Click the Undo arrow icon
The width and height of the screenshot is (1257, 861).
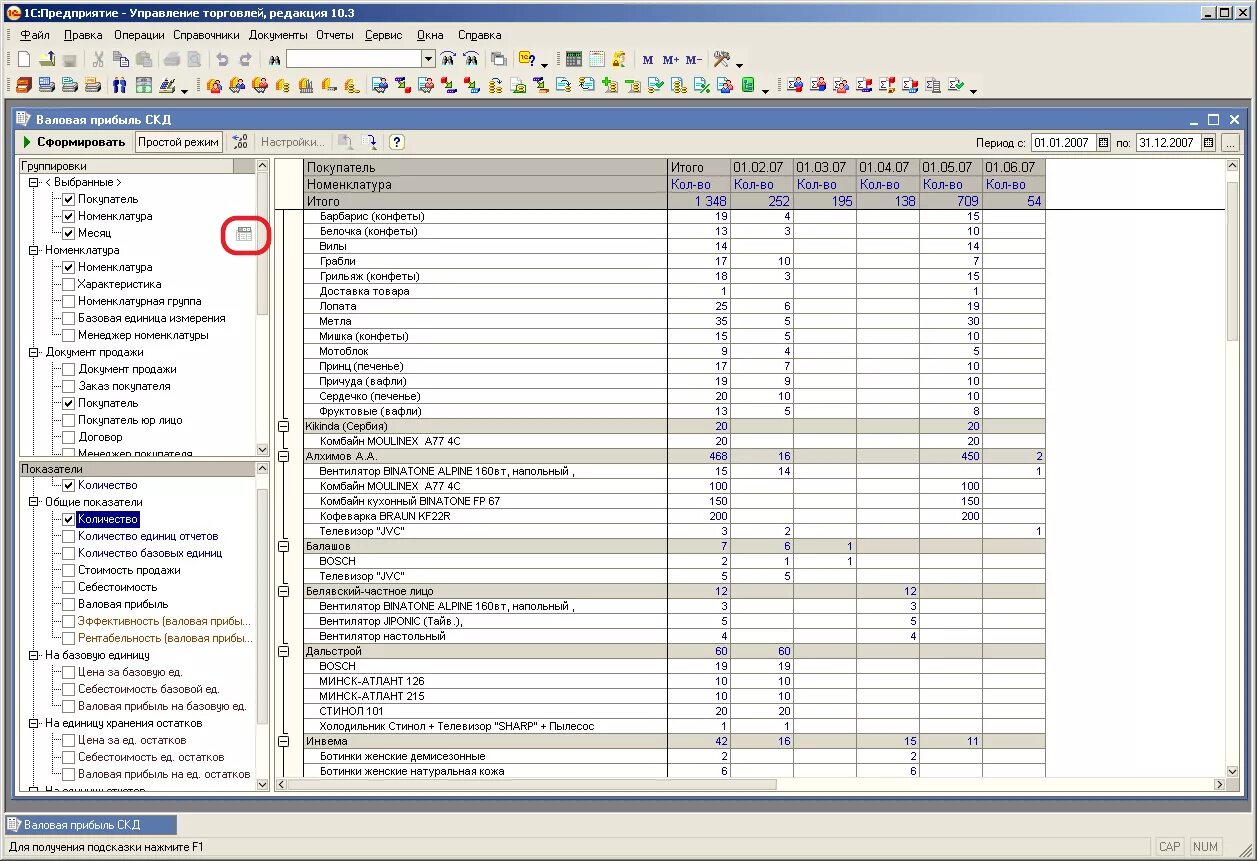223,60
